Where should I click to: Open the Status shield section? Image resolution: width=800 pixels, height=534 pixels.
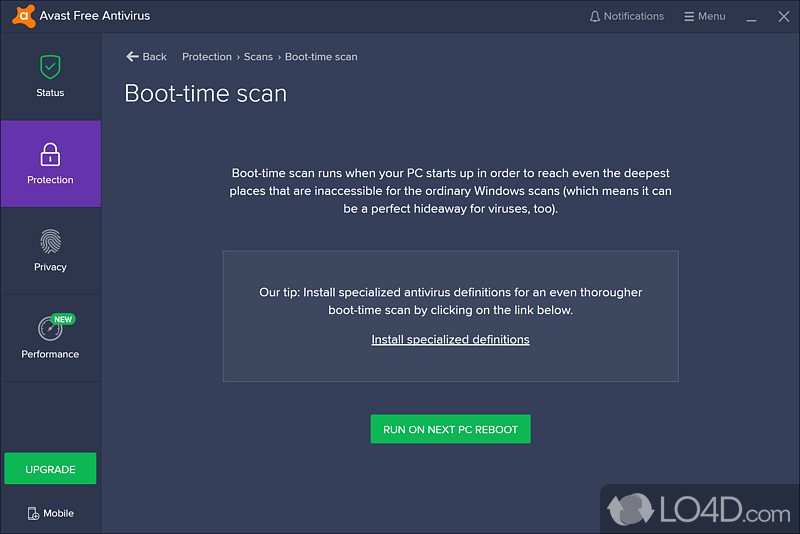tap(51, 77)
